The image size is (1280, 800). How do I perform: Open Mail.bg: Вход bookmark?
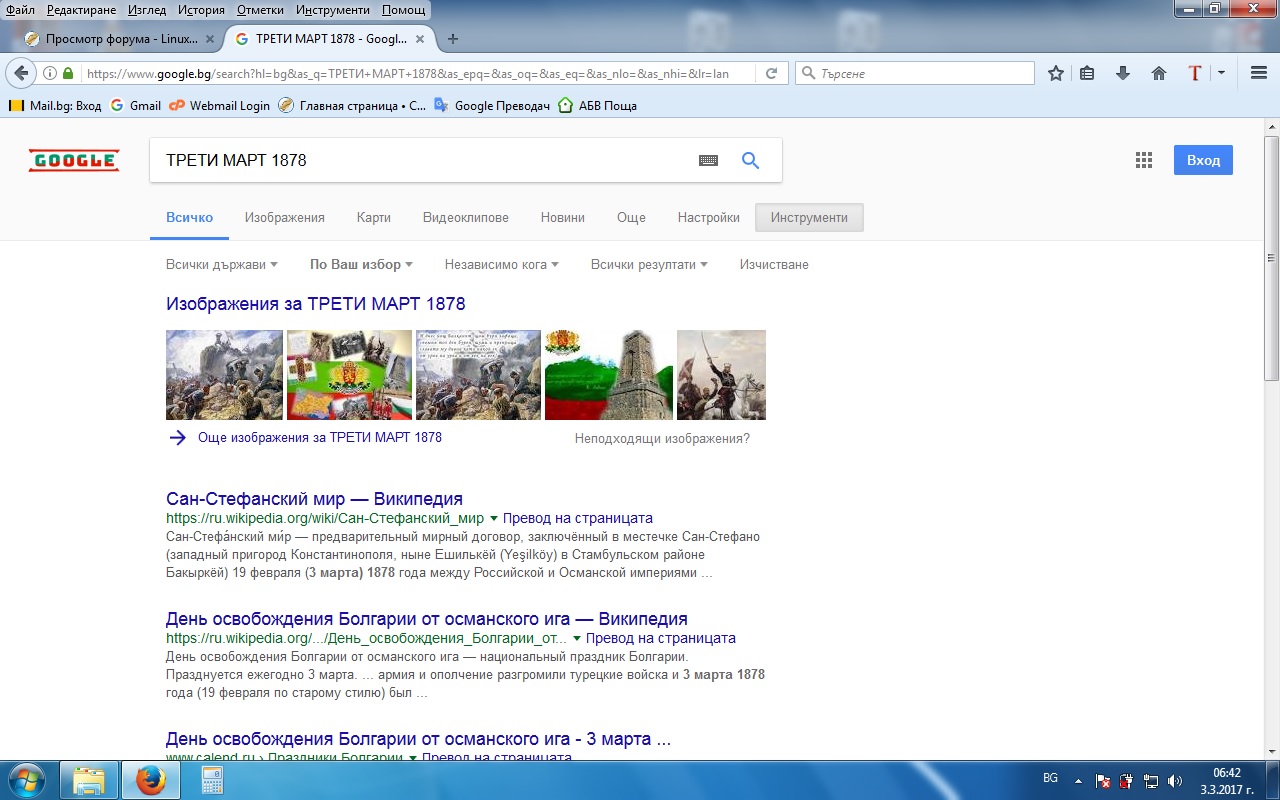click(55, 105)
